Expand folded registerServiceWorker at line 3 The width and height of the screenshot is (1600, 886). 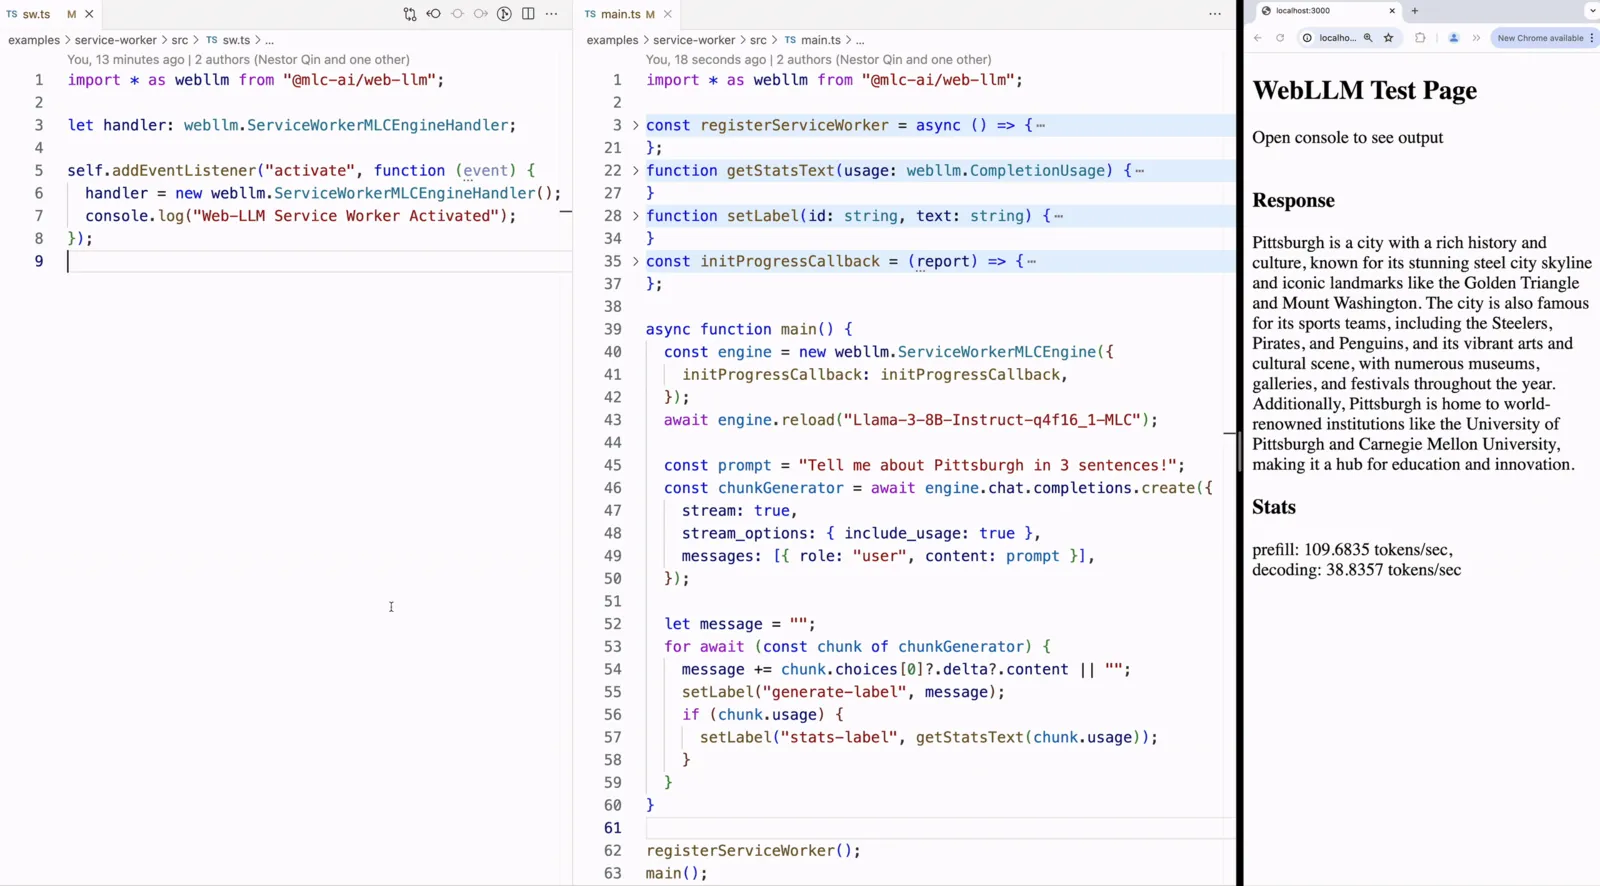point(635,125)
